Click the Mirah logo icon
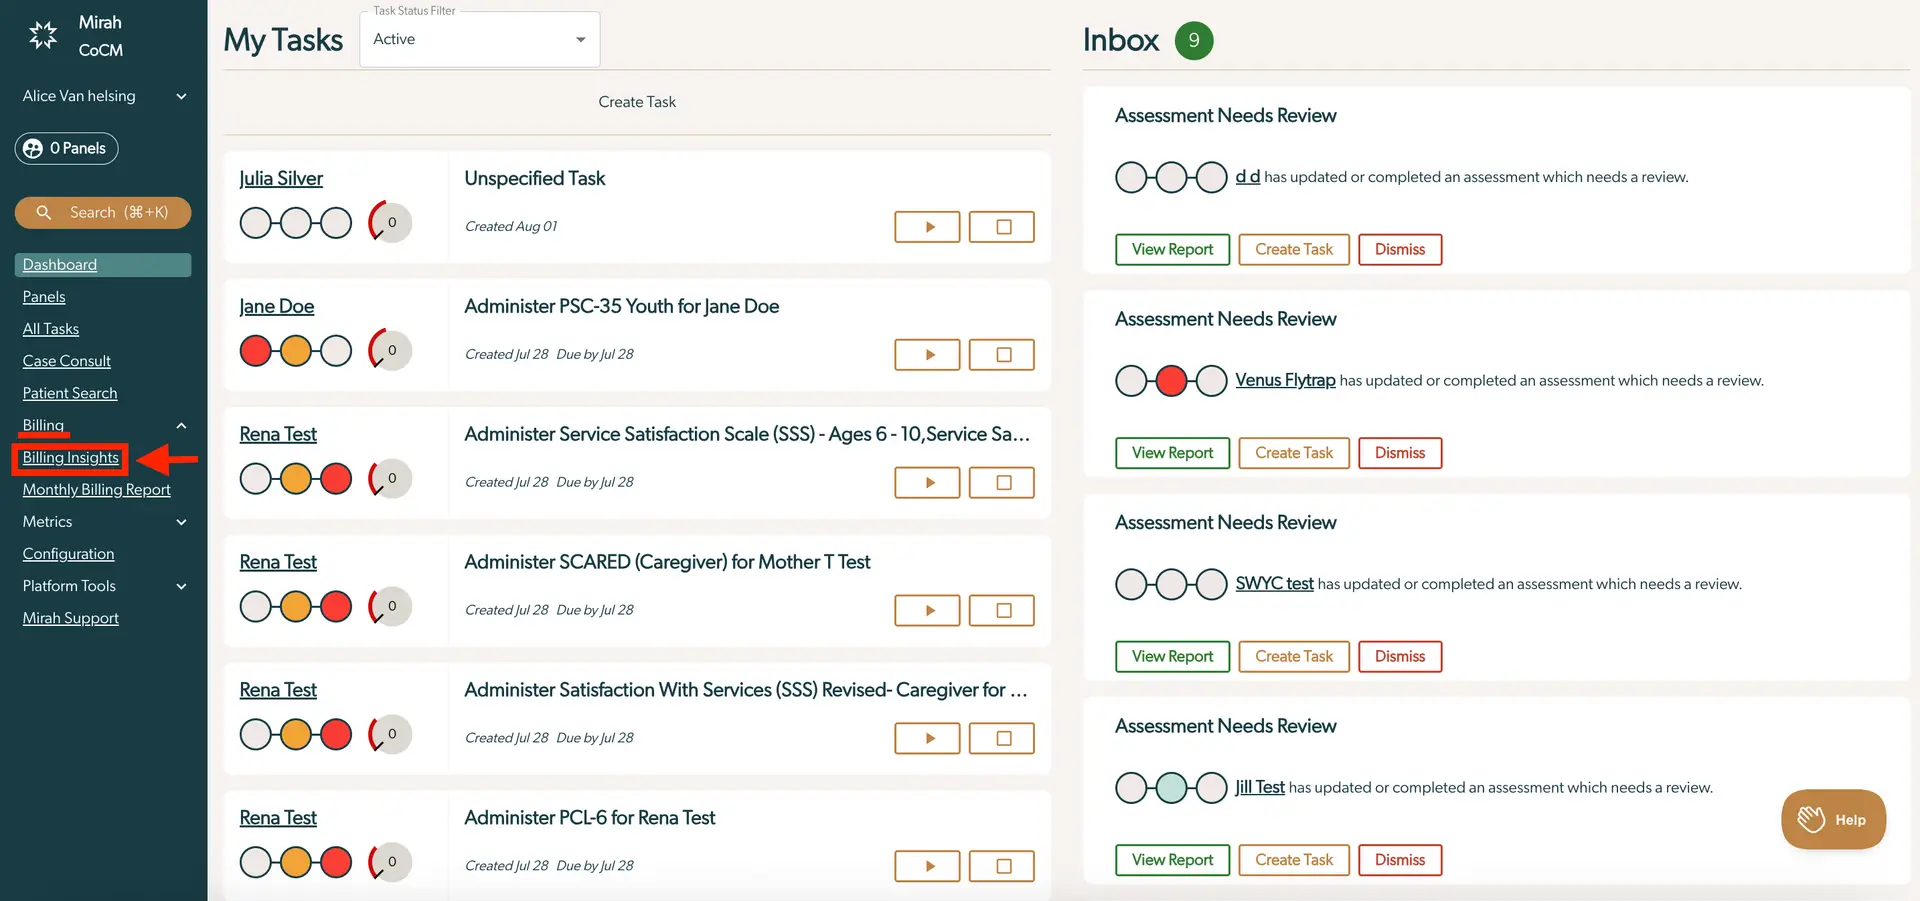This screenshot has width=1920, height=901. click(x=42, y=33)
